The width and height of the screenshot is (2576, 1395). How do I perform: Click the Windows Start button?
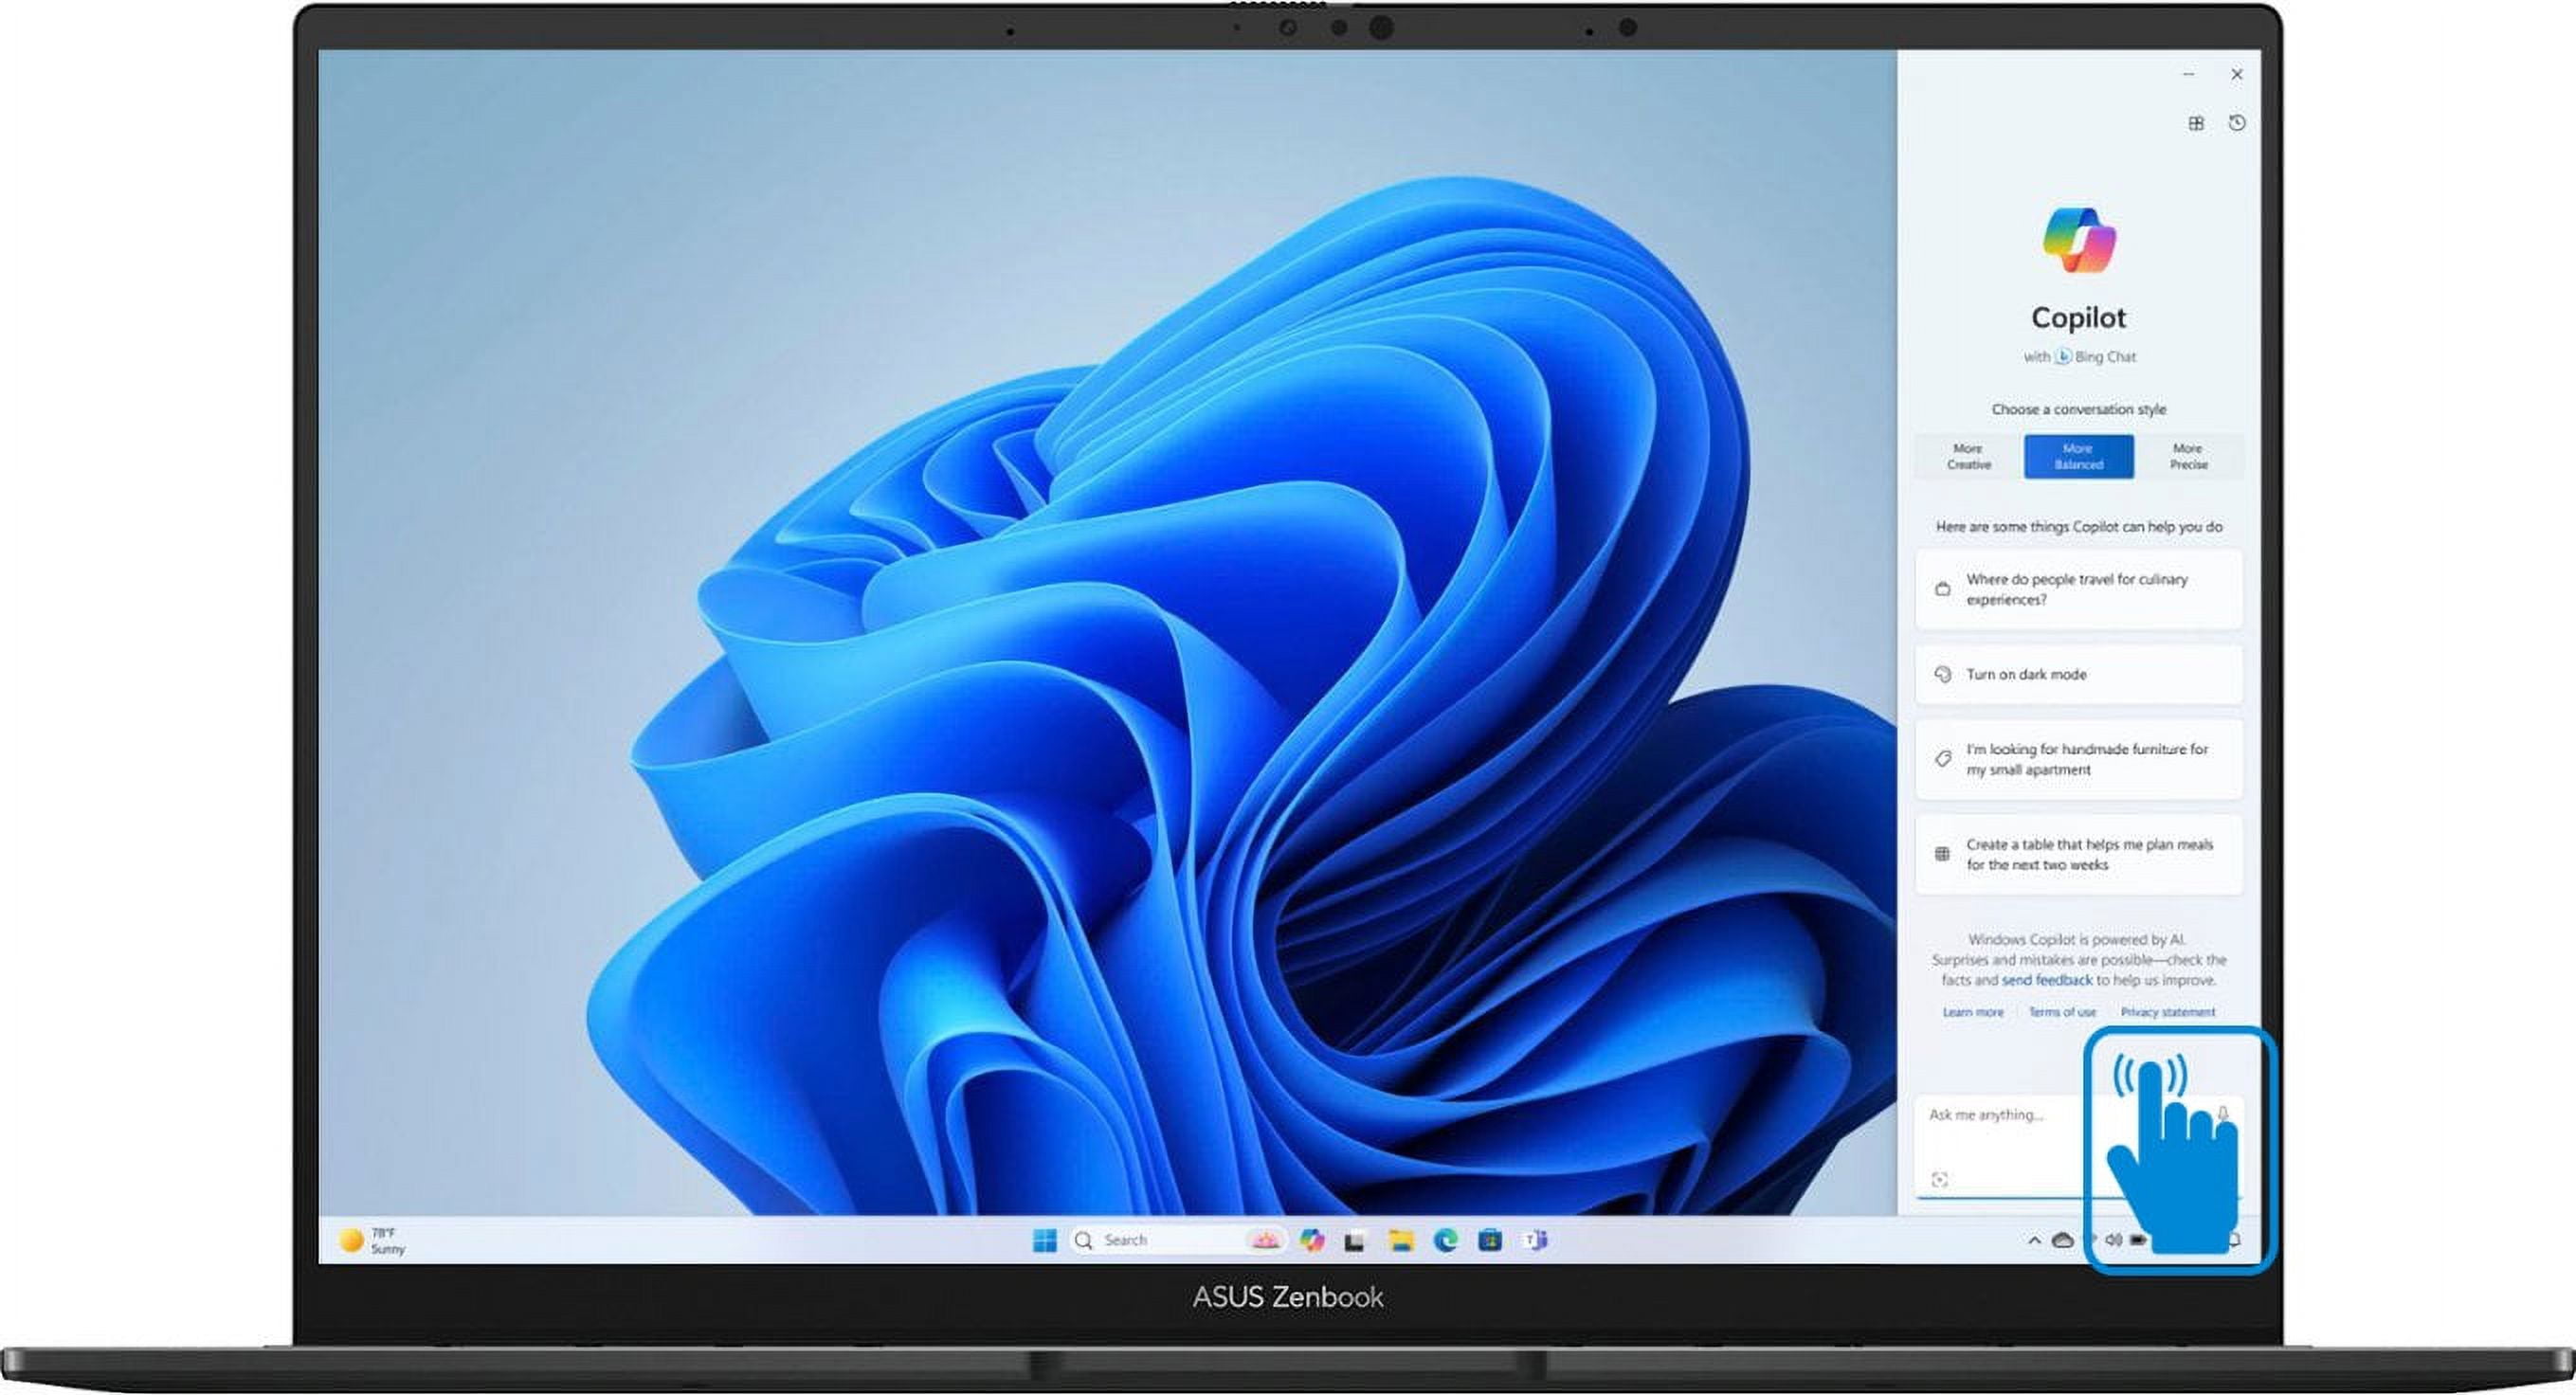click(x=1044, y=1241)
